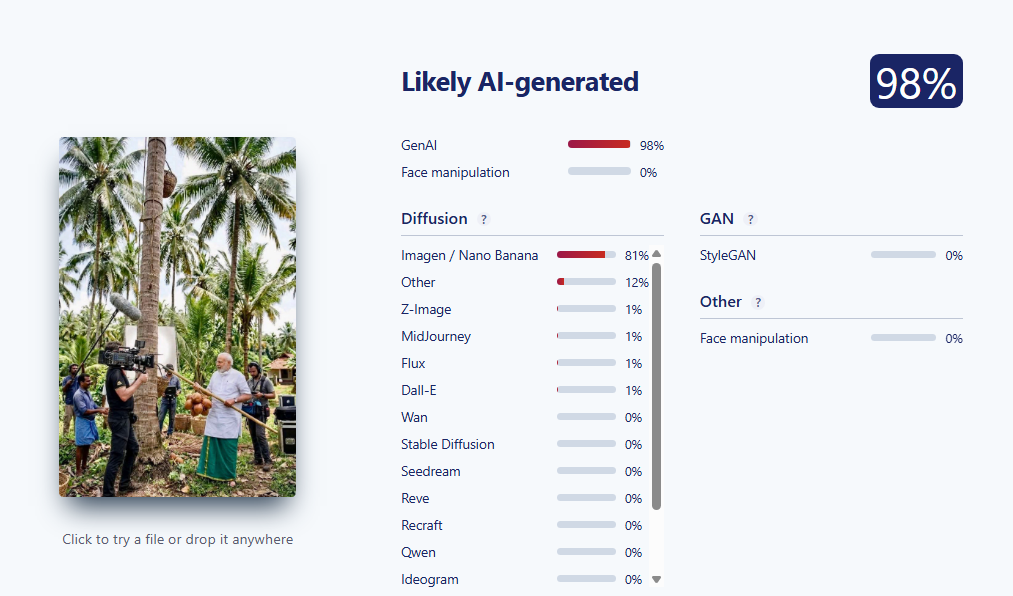This screenshot has height=596, width=1013.
Task: Click the Imagen / Nano Banana score bar
Action: (586, 255)
